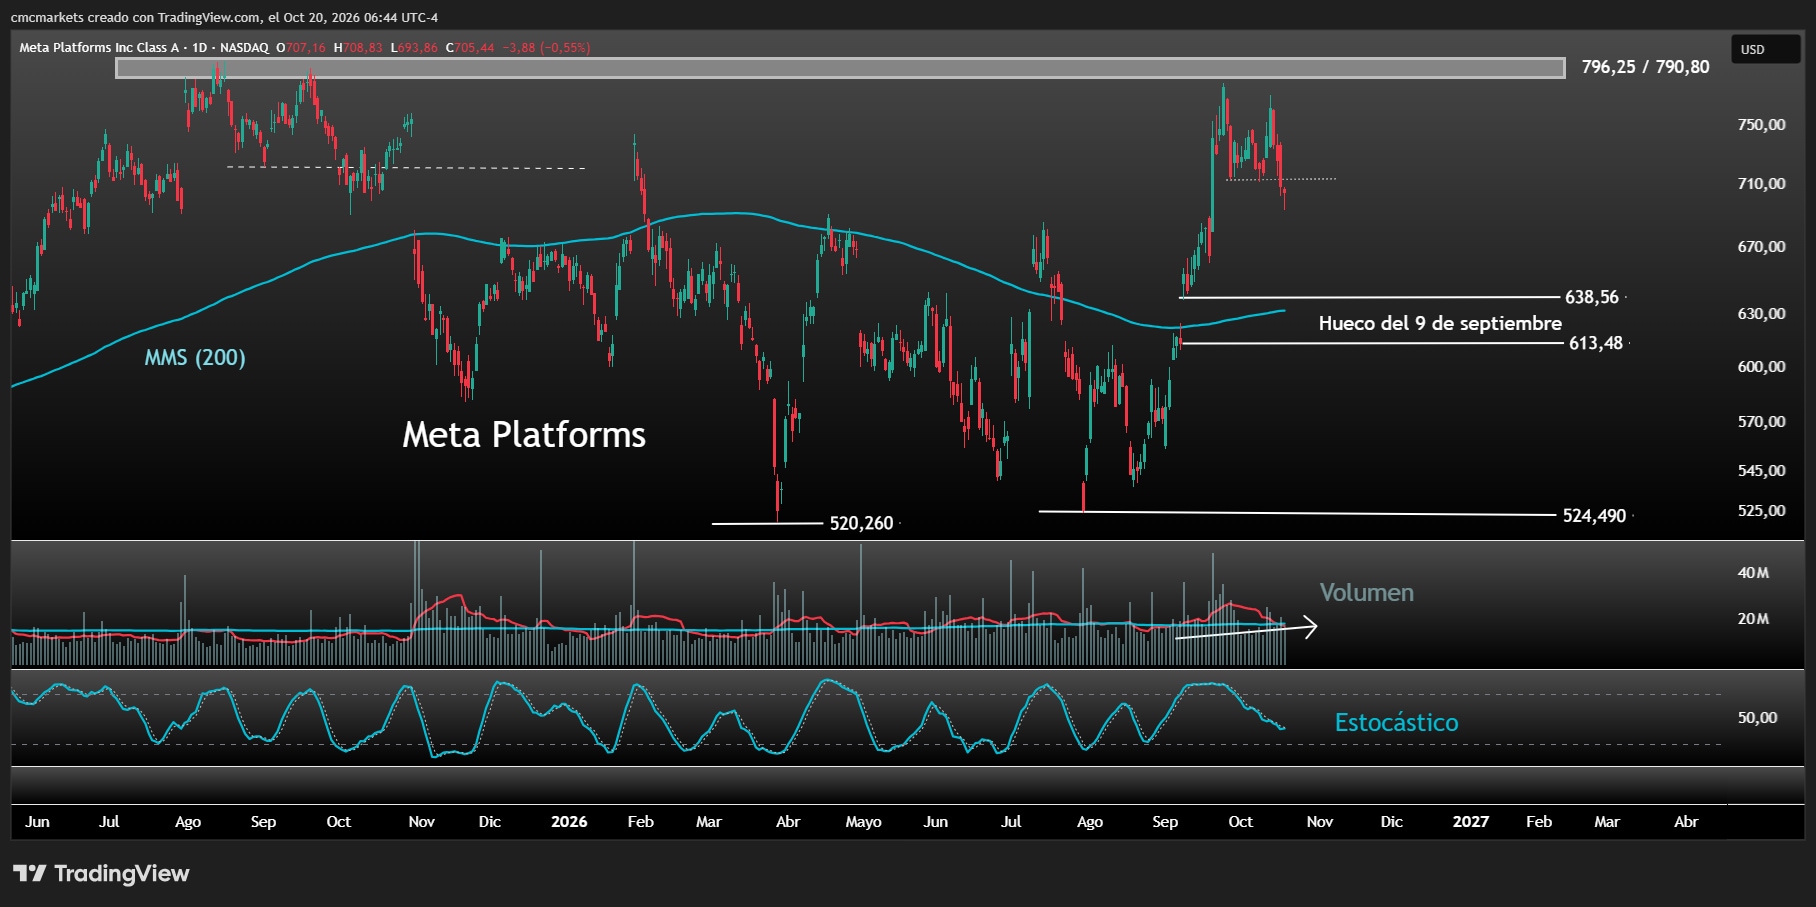Click the 638,56 gap level label
Screen dimensions: 1816x907
tap(1592, 297)
